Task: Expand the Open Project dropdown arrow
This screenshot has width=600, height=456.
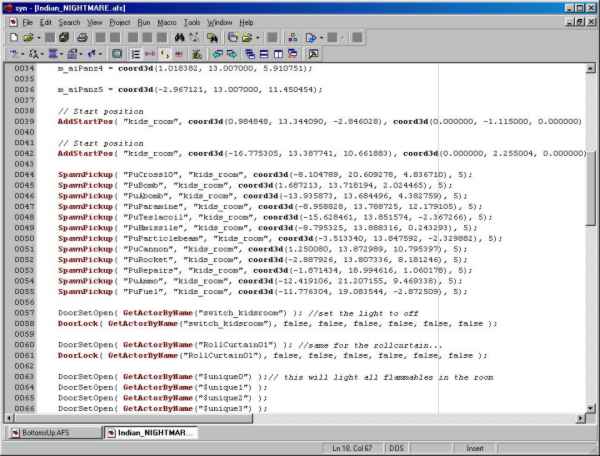Action: pyautogui.click(x=258, y=37)
